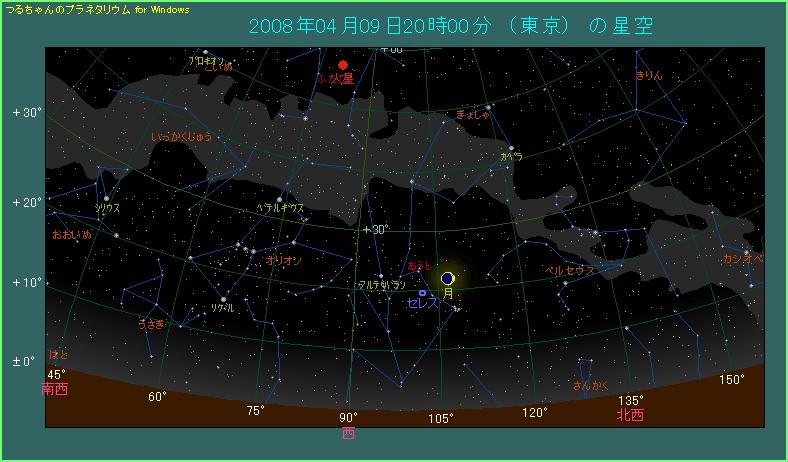Select the Betelgeuse star label
Image resolution: width=788 pixels, height=462 pixels.
click(x=279, y=209)
